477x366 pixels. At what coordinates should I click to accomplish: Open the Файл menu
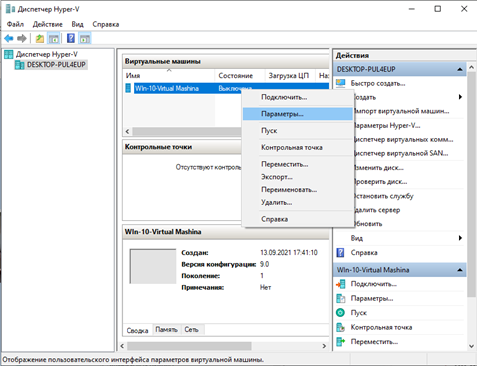15,24
